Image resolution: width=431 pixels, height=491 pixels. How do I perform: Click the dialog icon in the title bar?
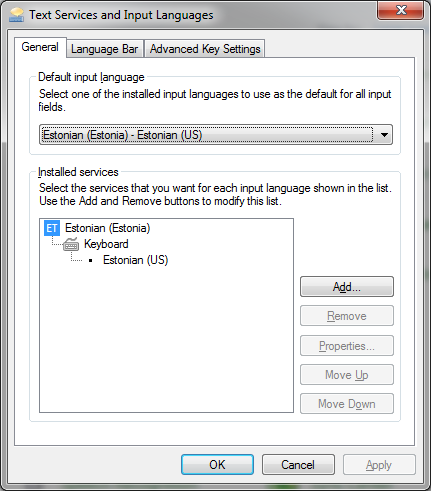(16, 15)
